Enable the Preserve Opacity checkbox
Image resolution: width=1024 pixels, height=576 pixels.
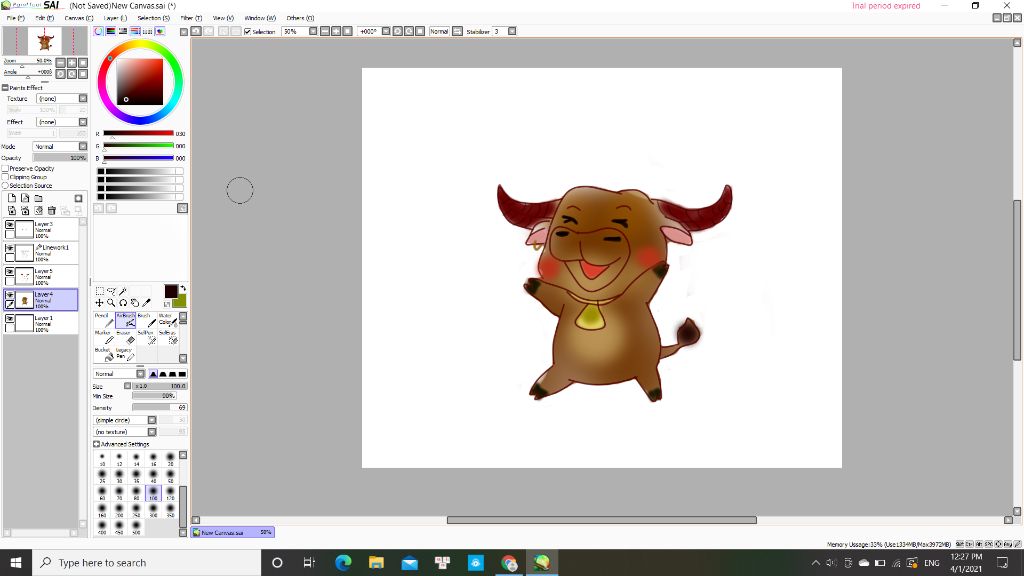5,168
